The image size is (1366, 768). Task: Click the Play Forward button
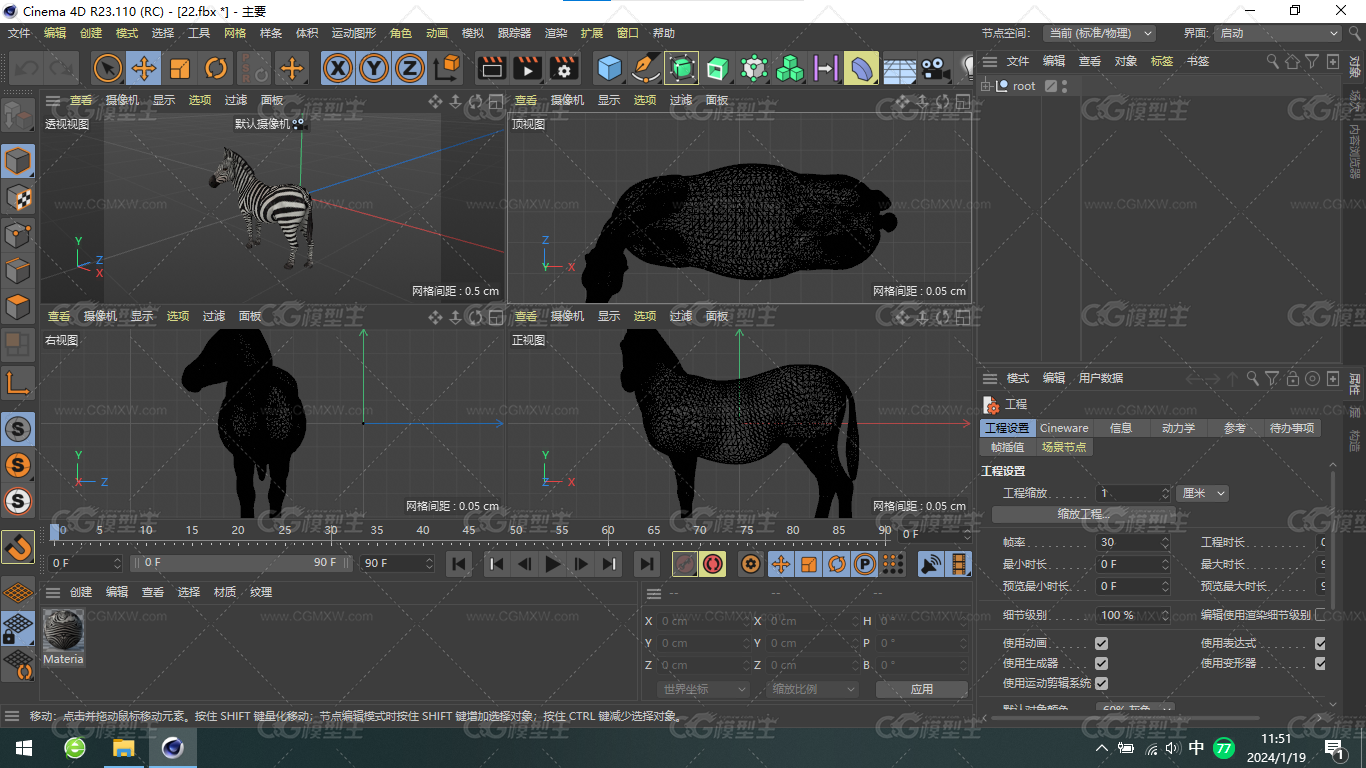click(x=552, y=564)
